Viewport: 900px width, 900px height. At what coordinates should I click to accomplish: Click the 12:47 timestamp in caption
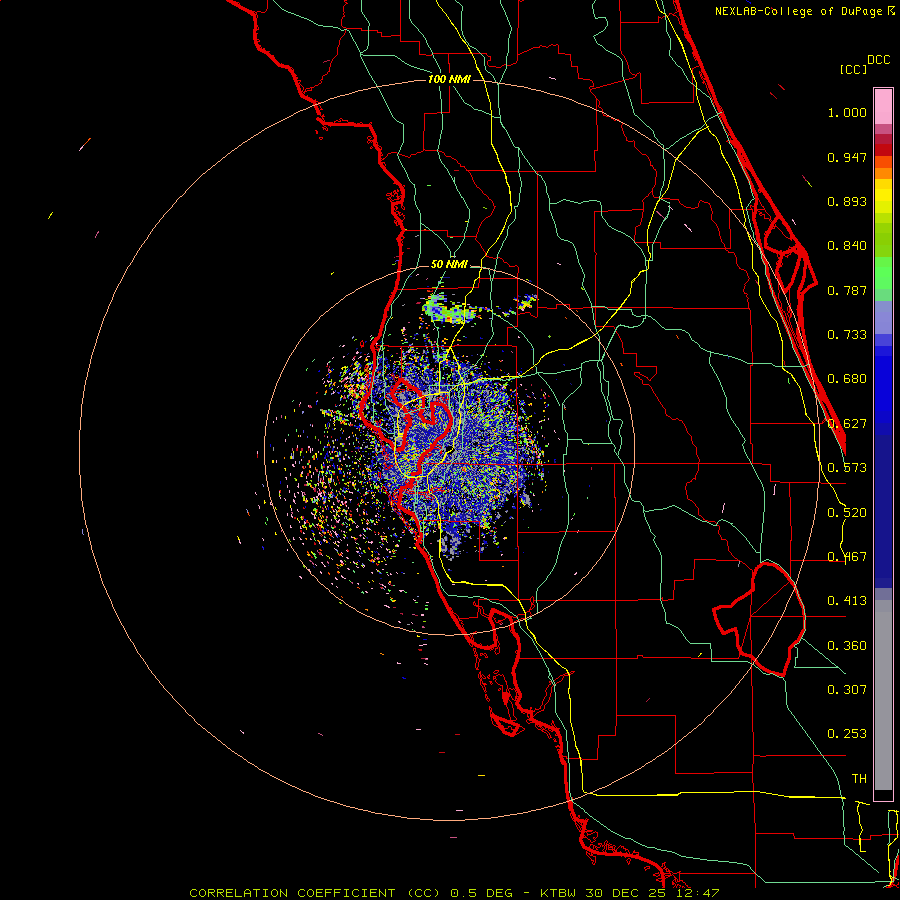(x=698, y=893)
